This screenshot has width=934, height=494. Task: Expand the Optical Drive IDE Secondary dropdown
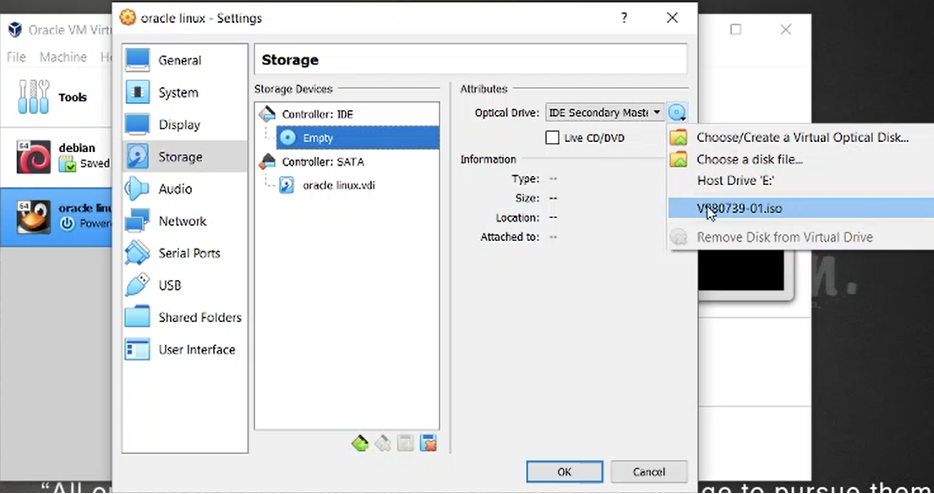tap(604, 113)
